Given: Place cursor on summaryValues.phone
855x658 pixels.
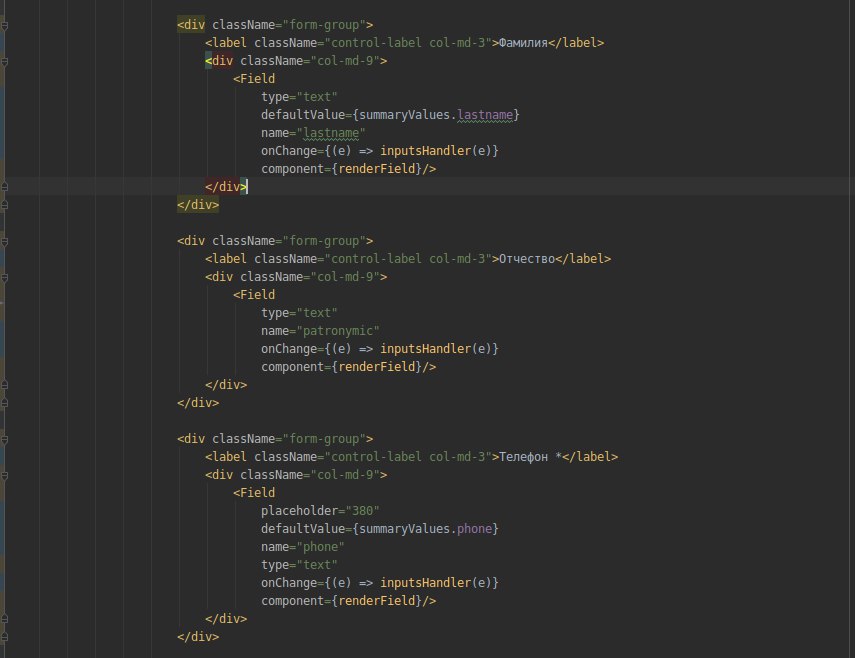Looking at the screenshot, I should (x=425, y=528).
